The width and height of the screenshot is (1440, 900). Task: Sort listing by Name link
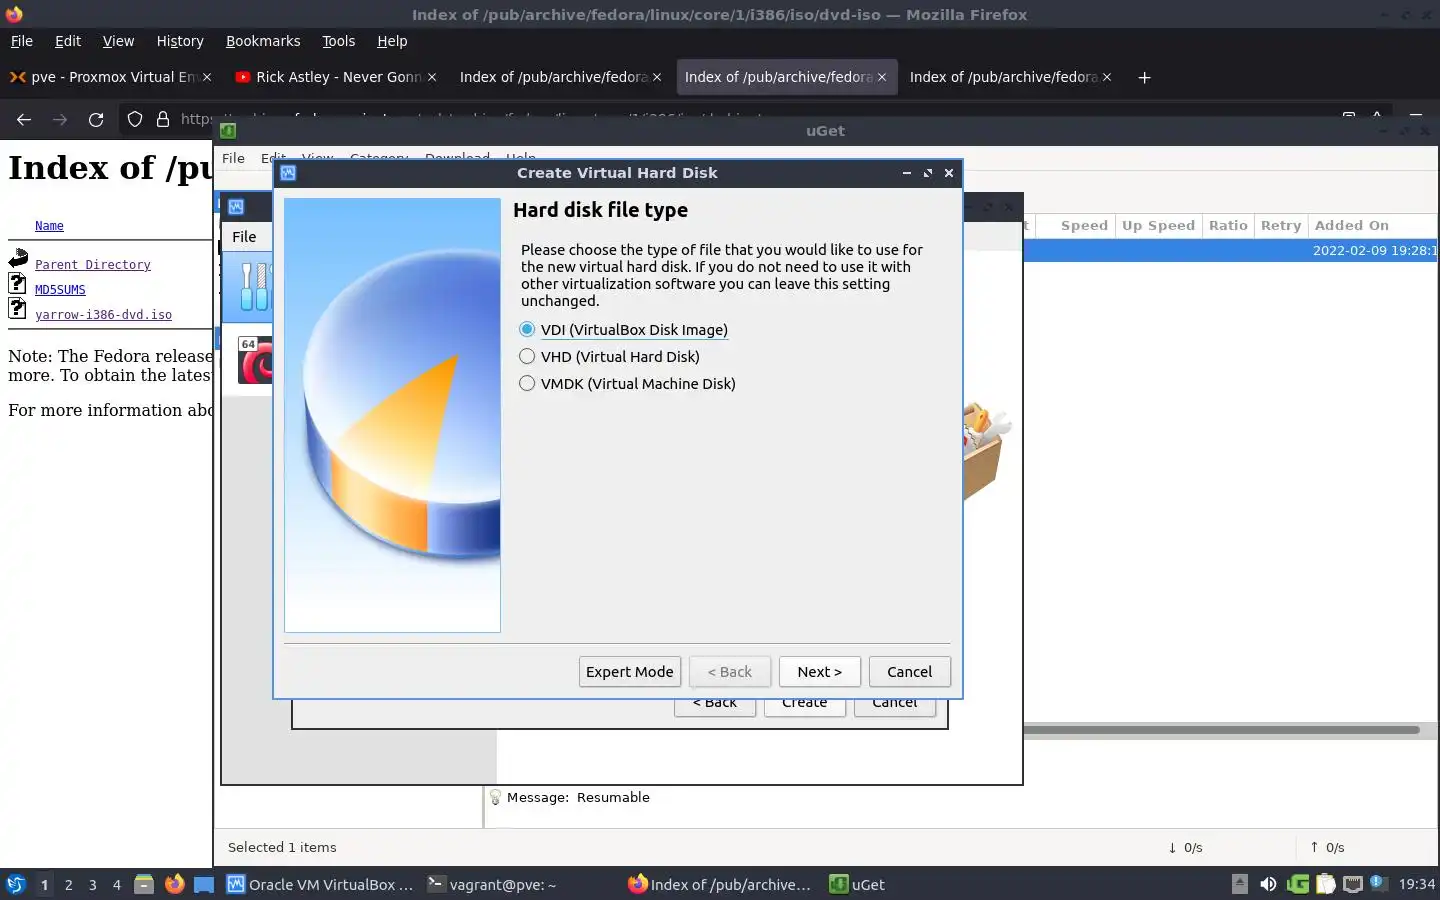click(x=49, y=226)
